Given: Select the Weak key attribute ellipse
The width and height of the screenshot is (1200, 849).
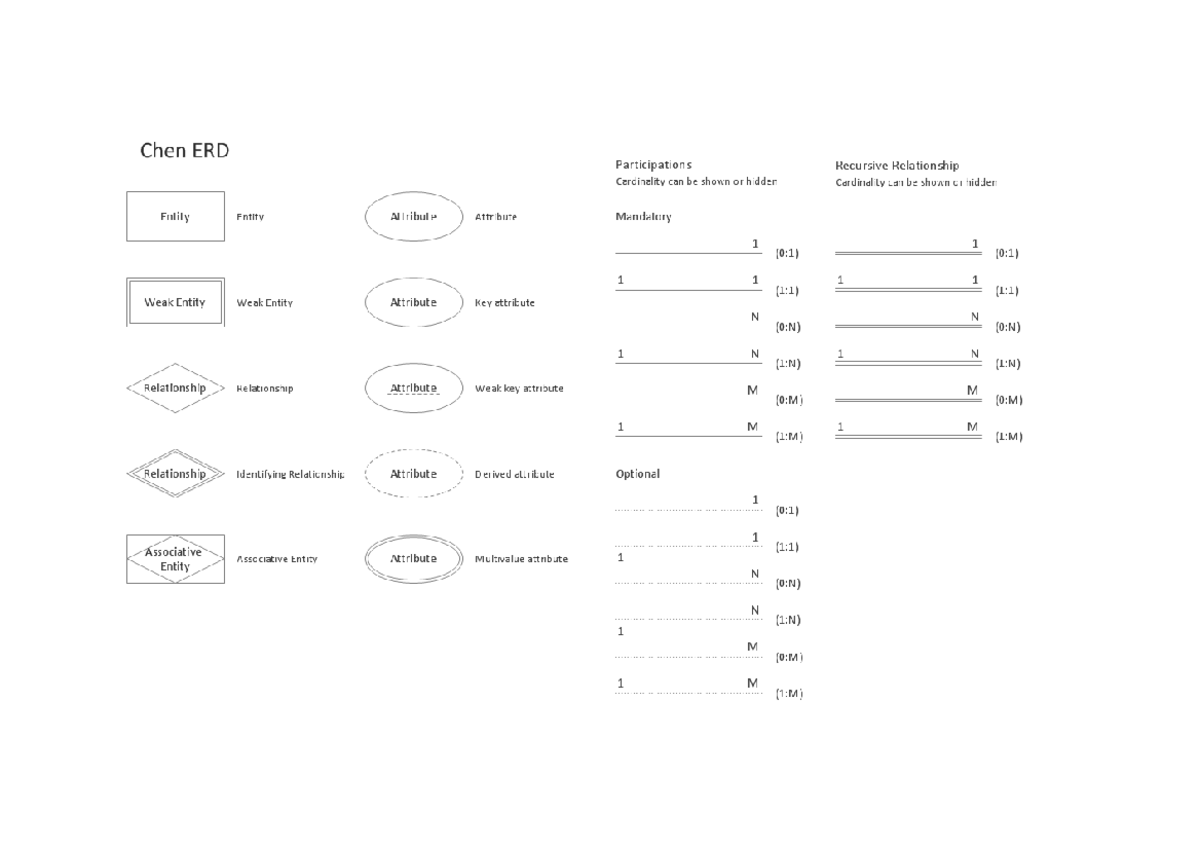Looking at the screenshot, I should [414, 388].
